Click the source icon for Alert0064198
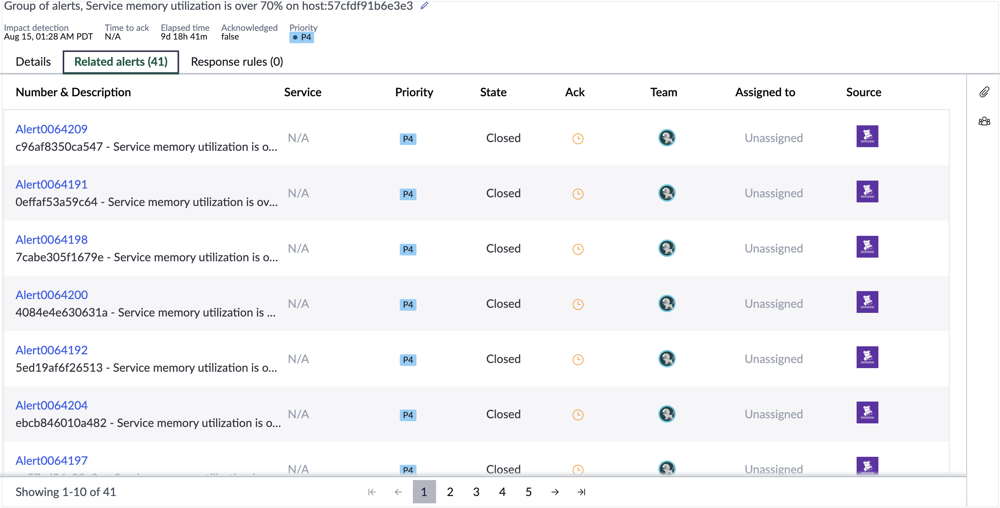The image size is (1000, 508). click(867, 247)
